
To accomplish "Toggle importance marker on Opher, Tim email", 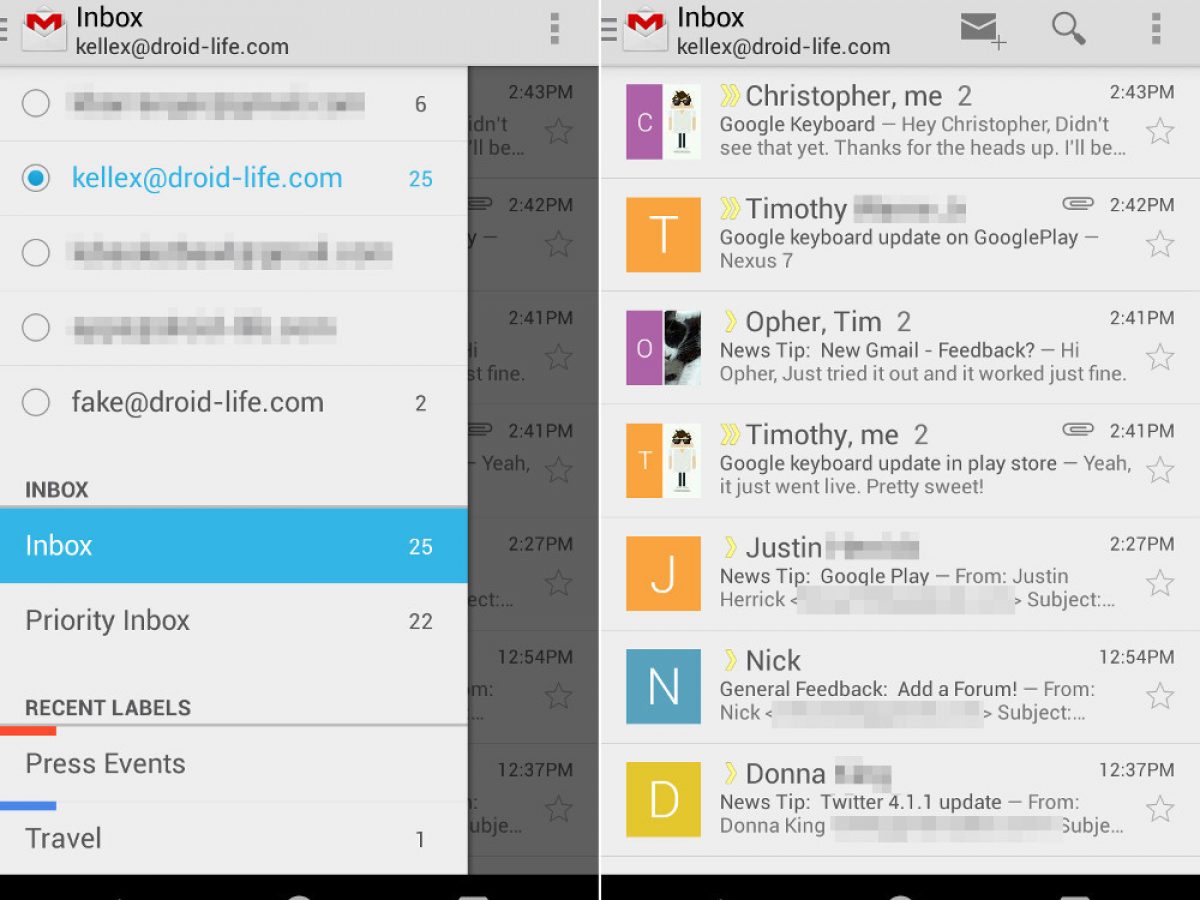I will tap(730, 321).
